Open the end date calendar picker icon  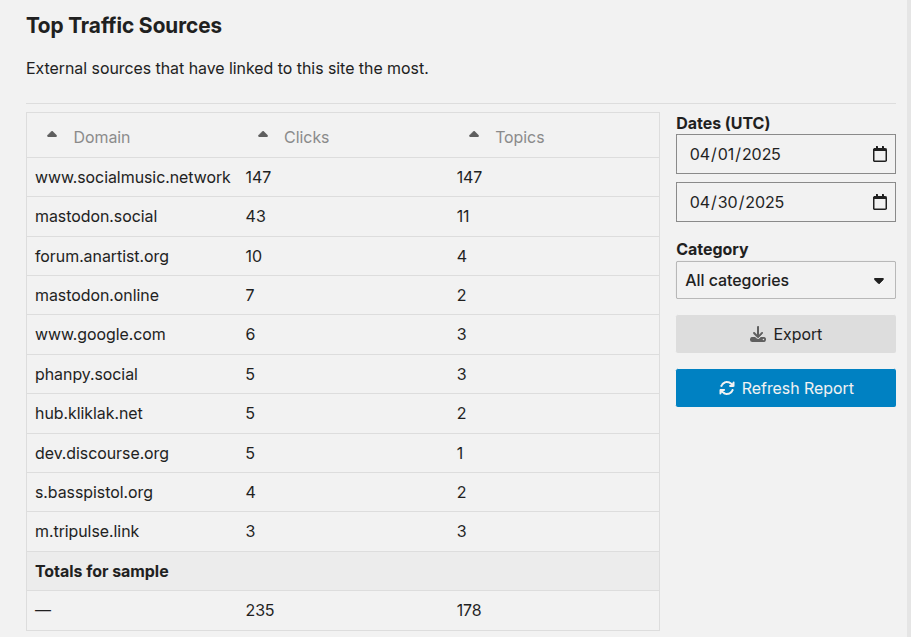[x=880, y=202]
